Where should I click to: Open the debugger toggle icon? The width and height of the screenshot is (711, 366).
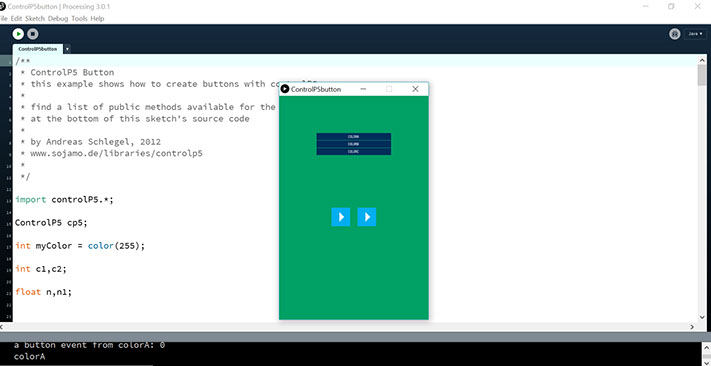[675, 34]
